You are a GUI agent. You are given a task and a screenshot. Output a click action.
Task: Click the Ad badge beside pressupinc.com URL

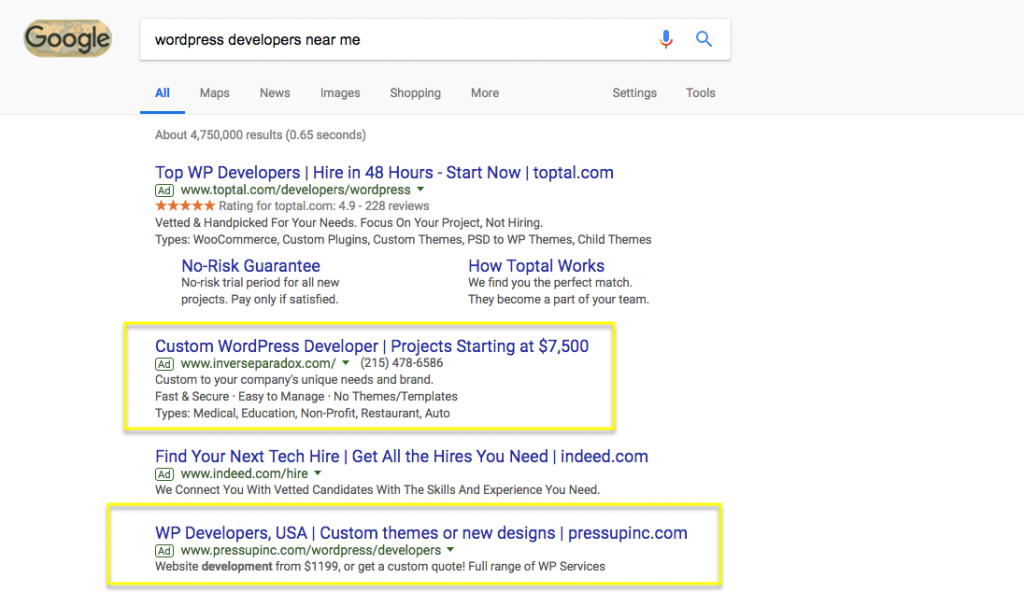click(165, 551)
